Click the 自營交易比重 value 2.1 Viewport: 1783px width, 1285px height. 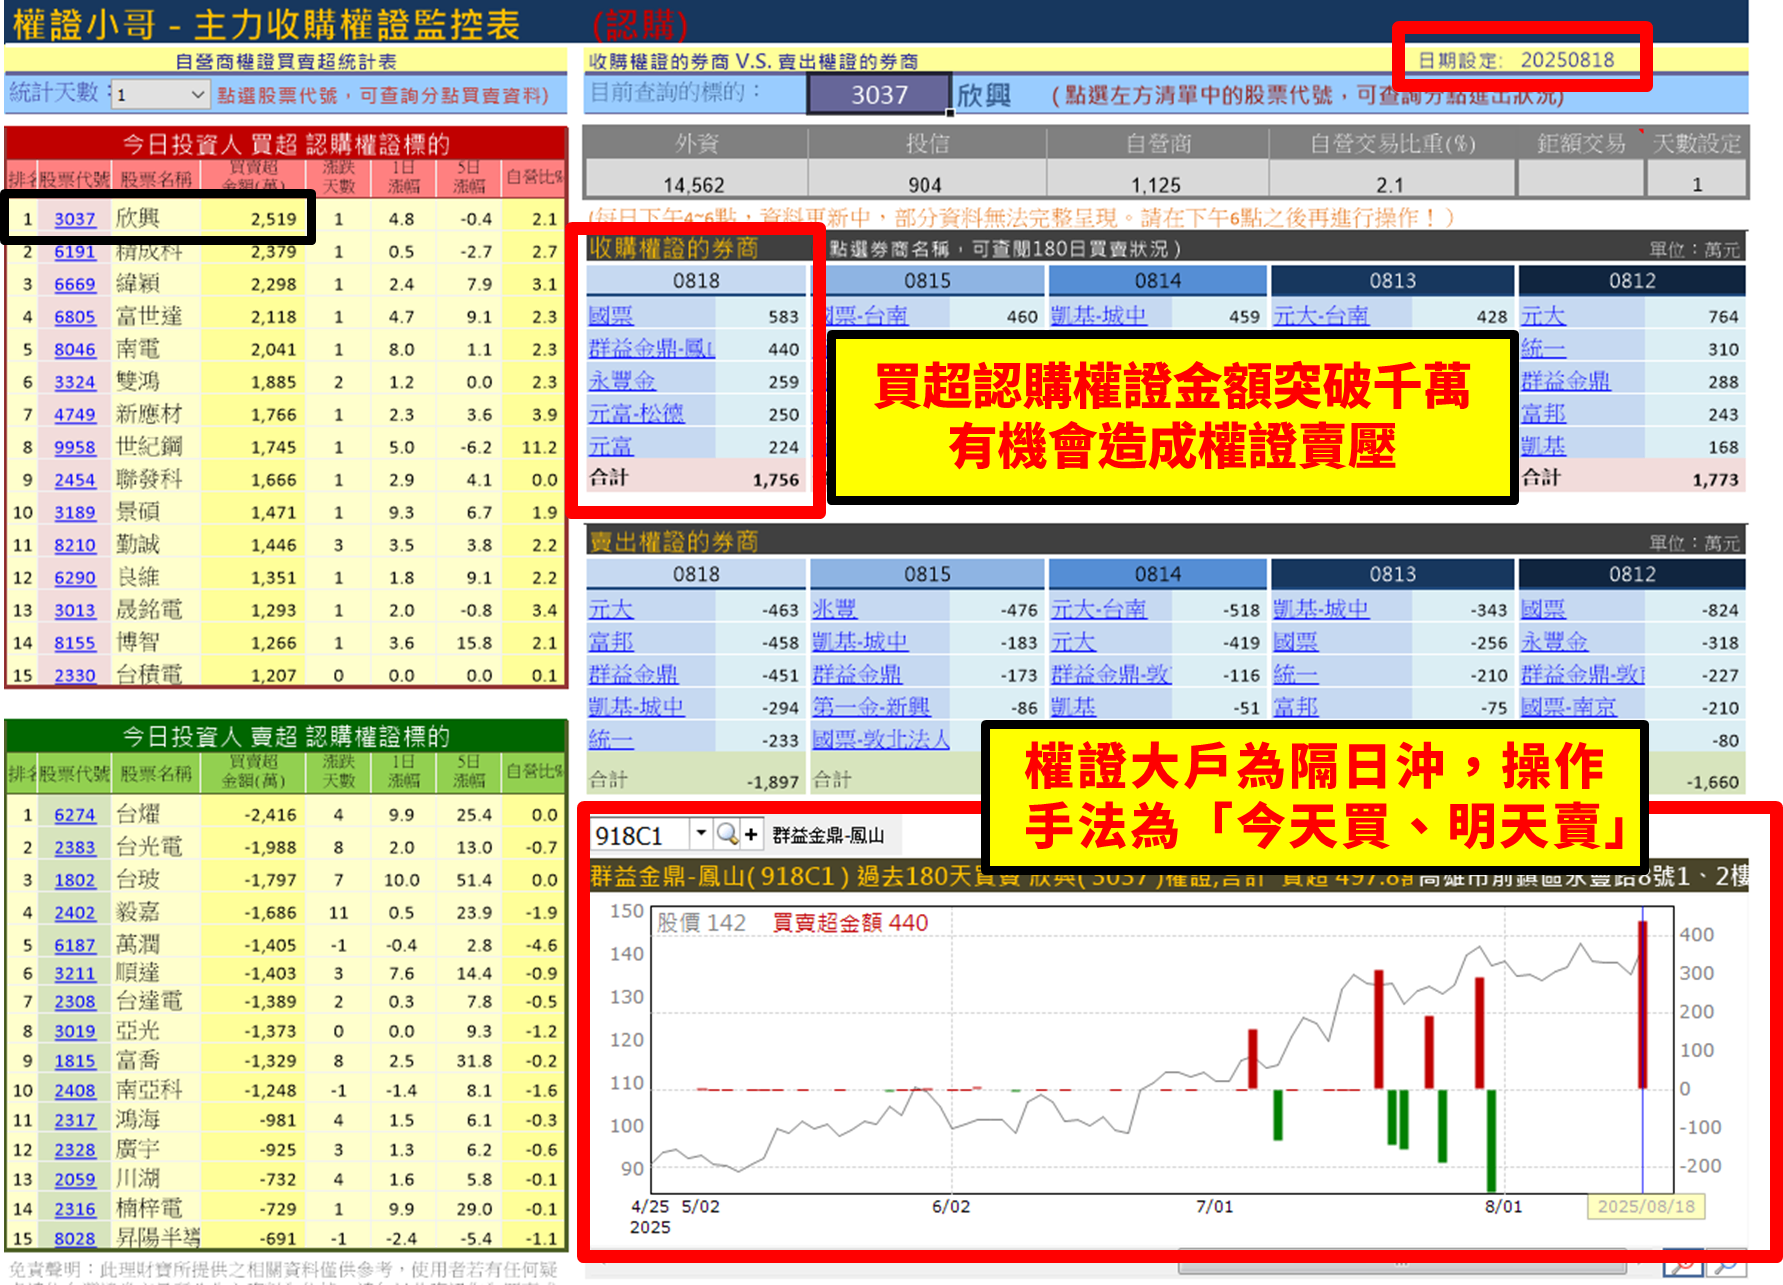point(1390,185)
